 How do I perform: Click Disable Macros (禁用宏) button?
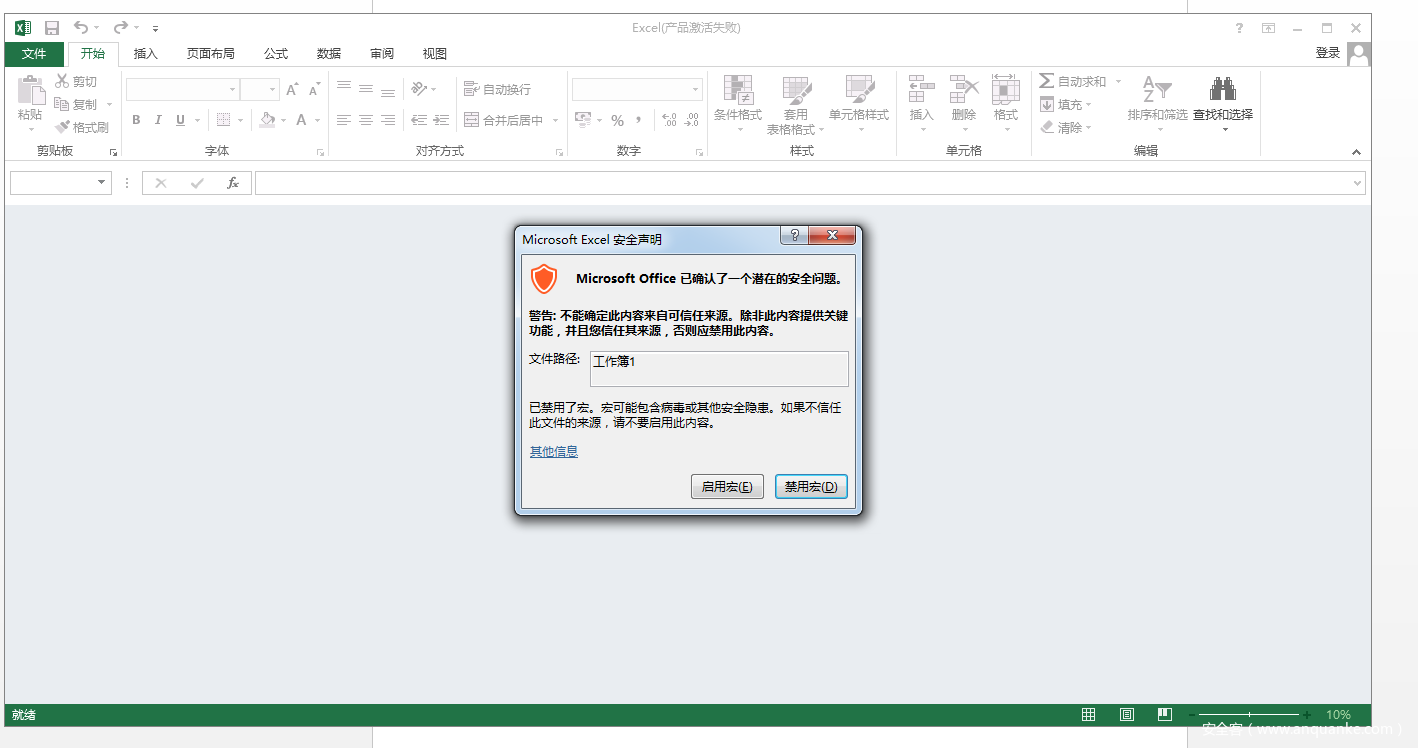click(811, 487)
